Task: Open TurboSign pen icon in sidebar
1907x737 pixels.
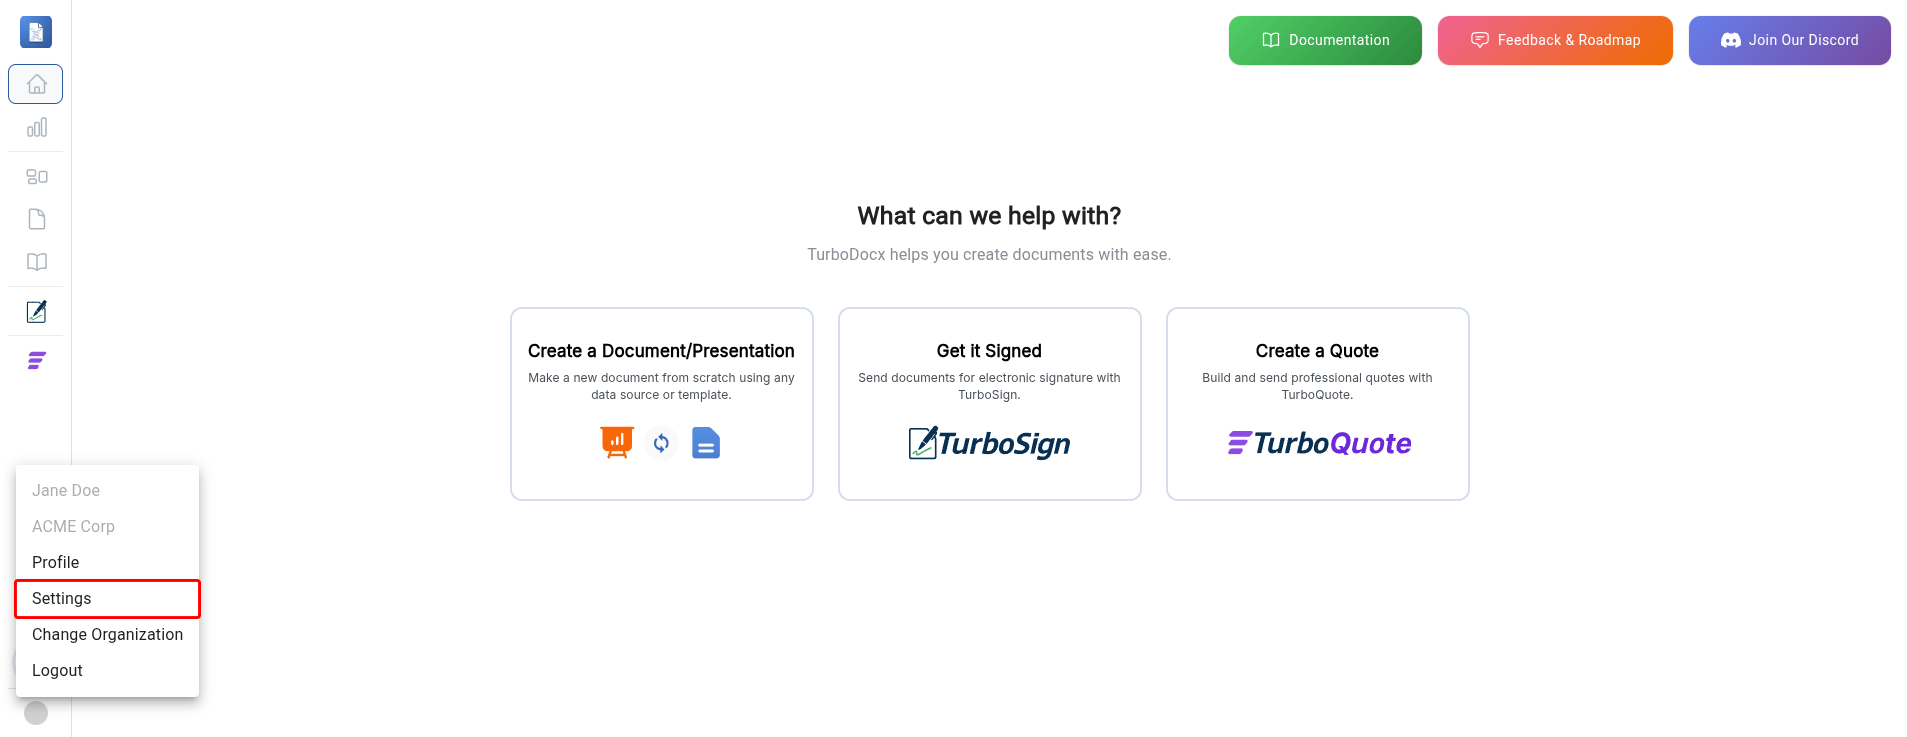Action: coord(37,312)
